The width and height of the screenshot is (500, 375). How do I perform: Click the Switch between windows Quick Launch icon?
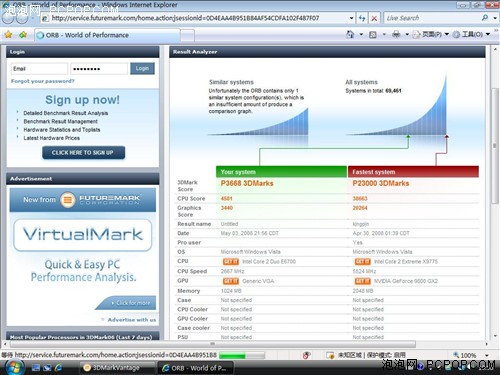click(47, 367)
